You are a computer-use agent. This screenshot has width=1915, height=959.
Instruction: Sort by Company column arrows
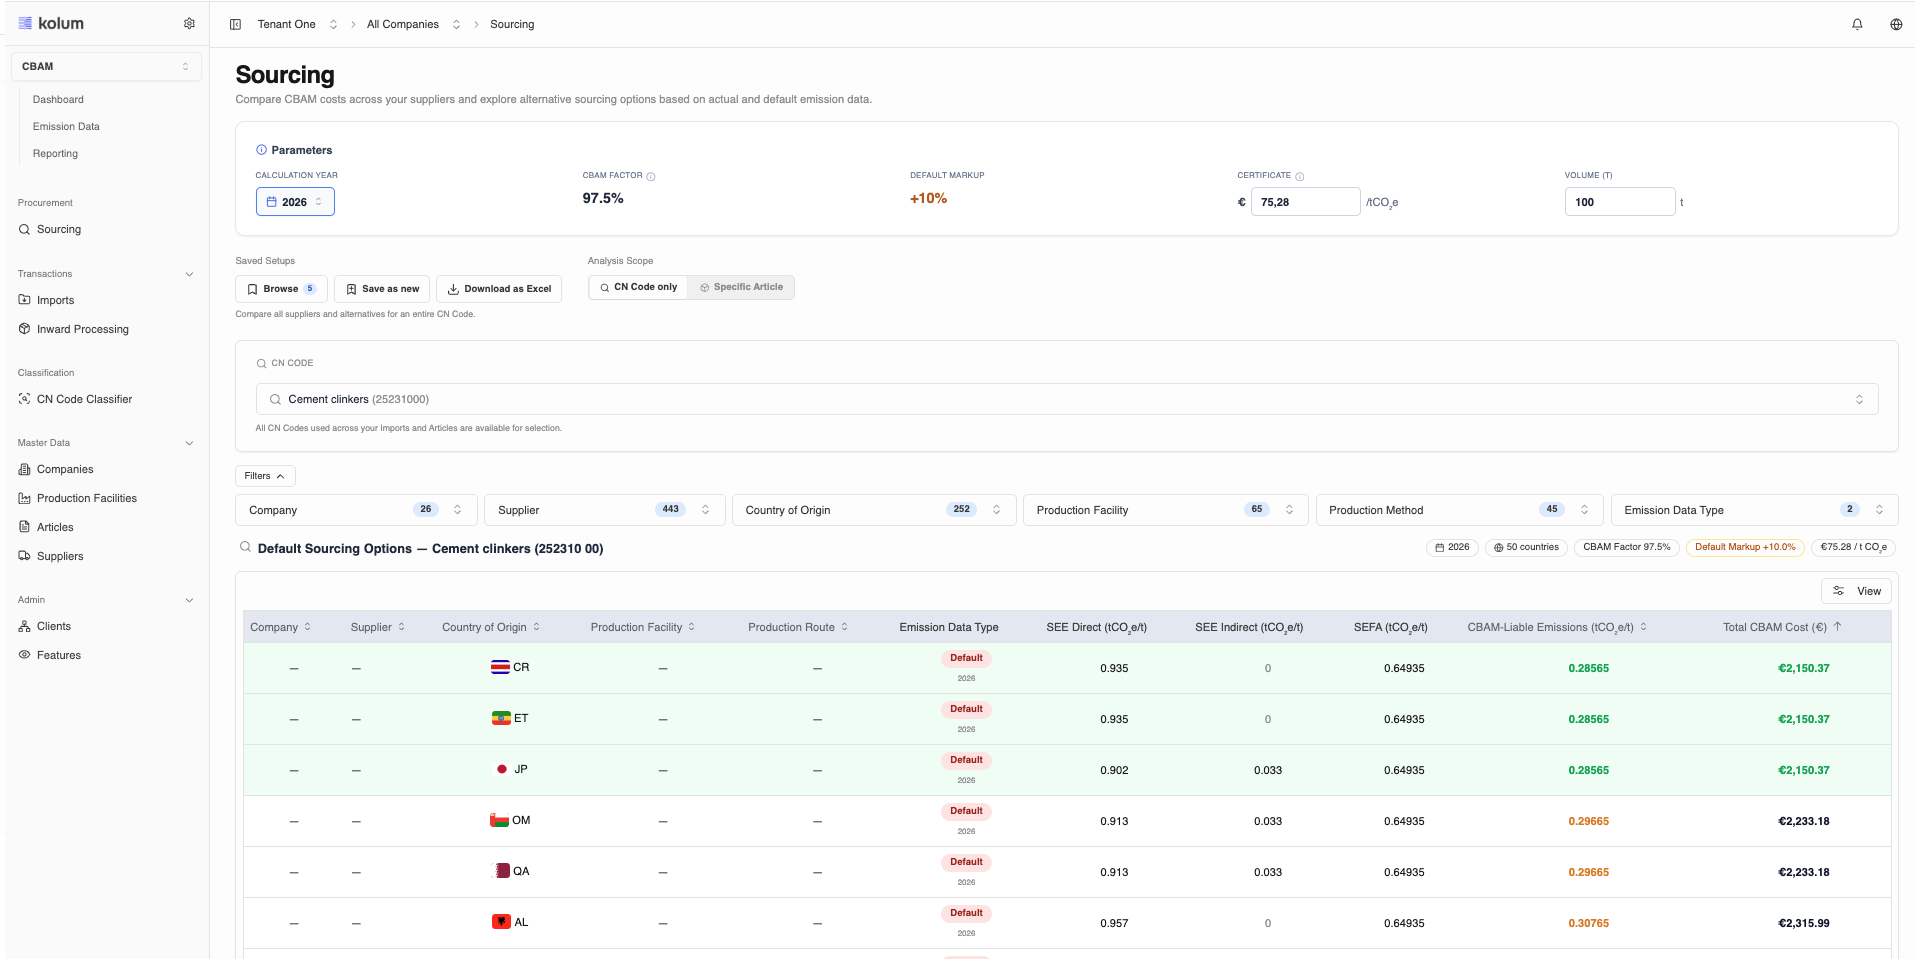coord(308,627)
